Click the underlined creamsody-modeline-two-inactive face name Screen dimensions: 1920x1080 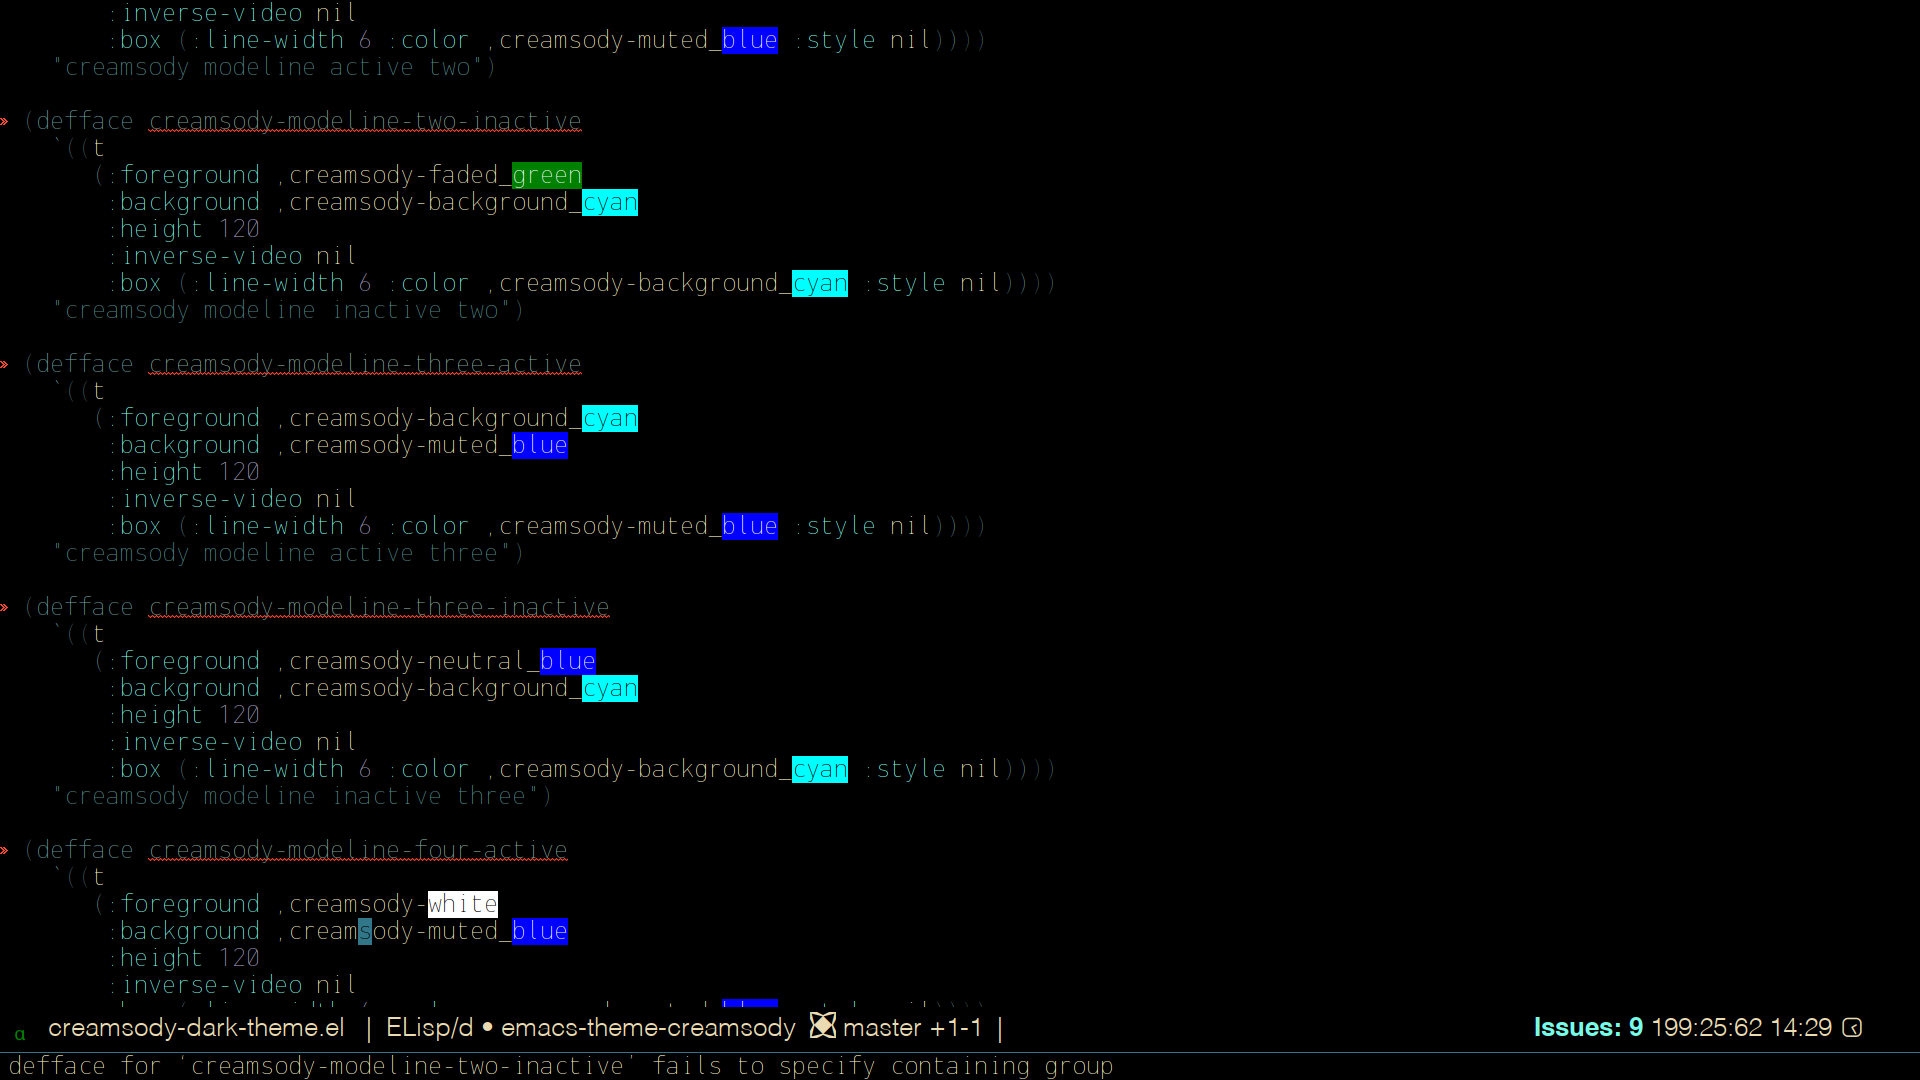pos(365,122)
